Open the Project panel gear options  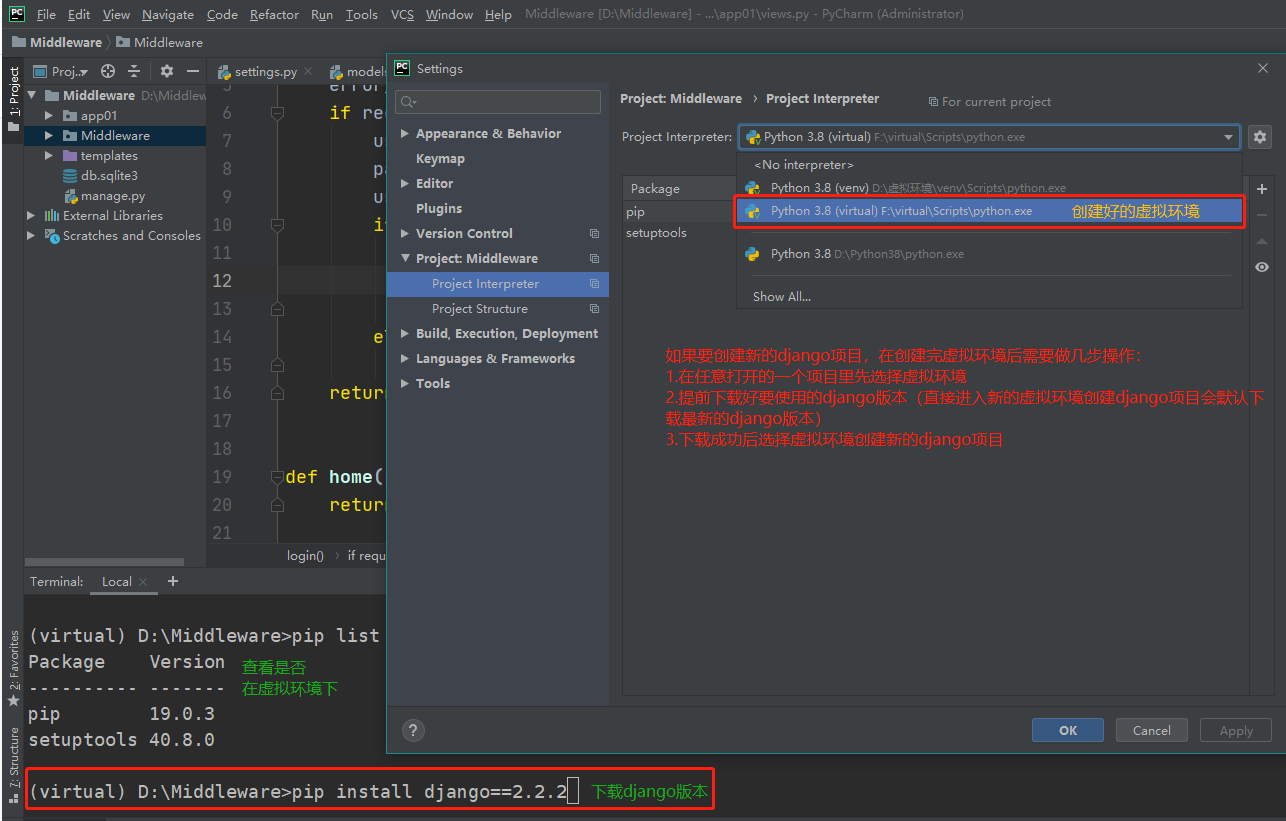click(x=167, y=71)
